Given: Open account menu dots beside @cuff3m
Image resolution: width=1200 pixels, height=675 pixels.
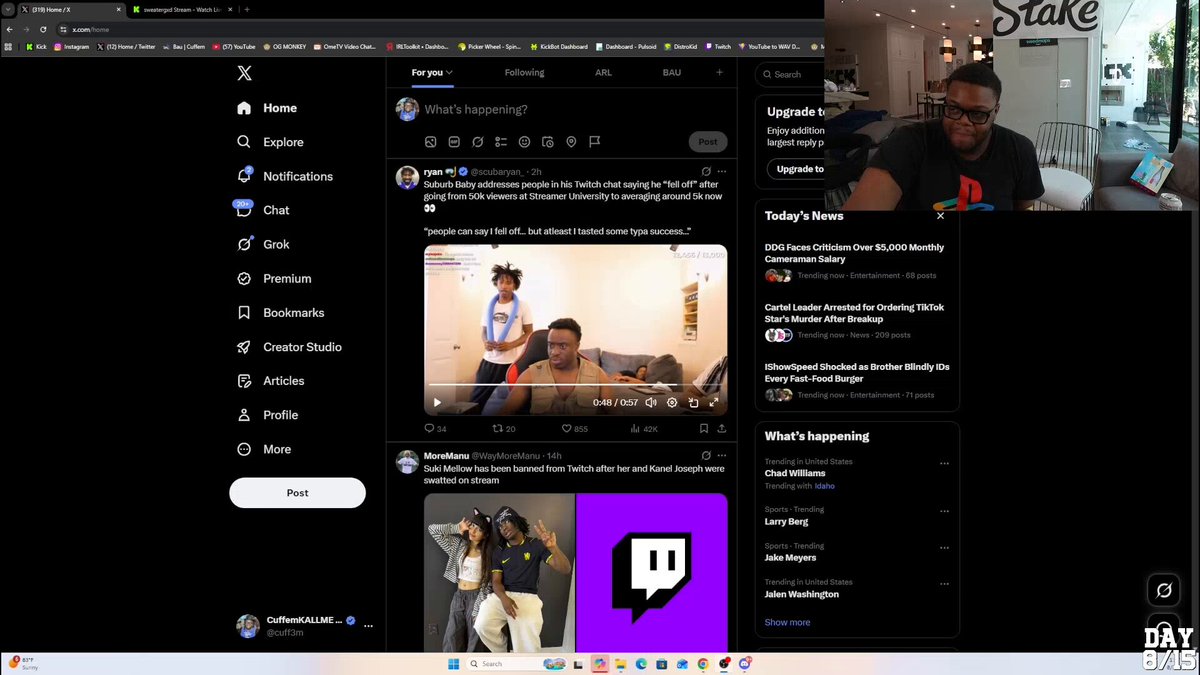Looking at the screenshot, I should coord(368,626).
